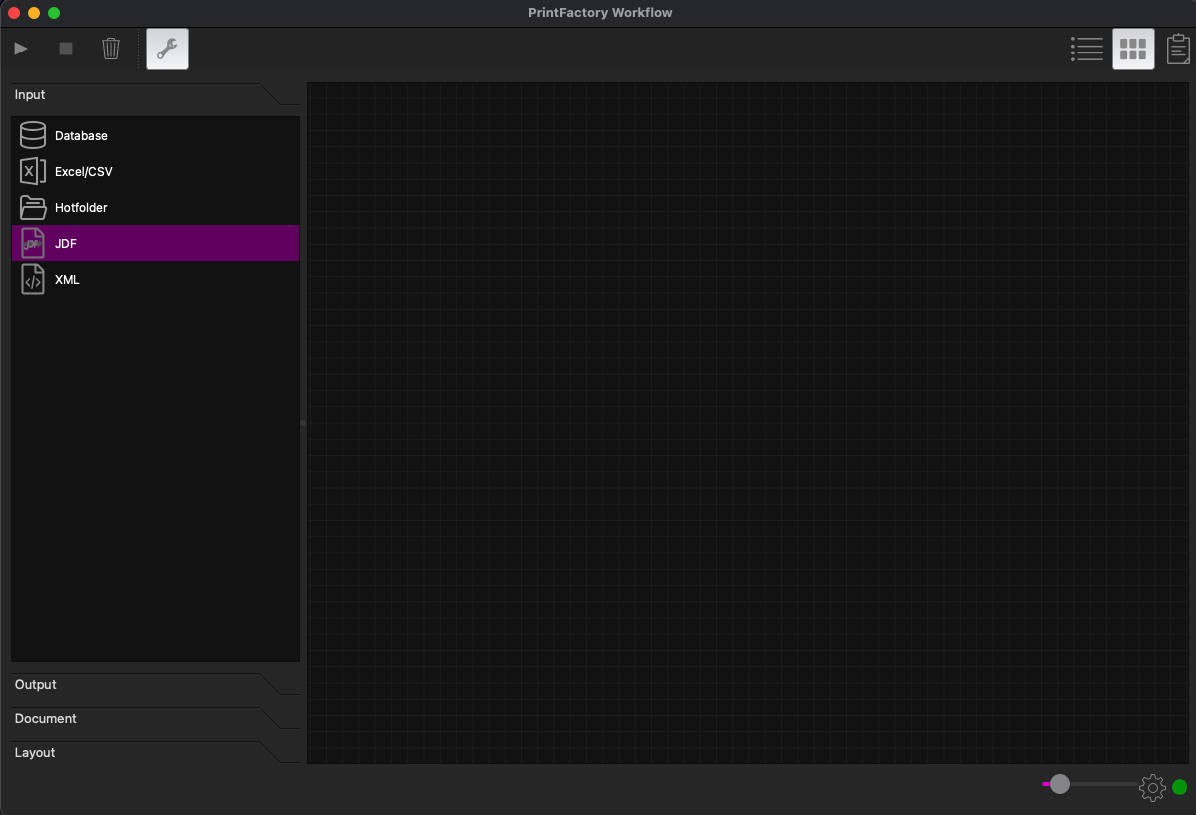Select the Hotfolder folder icon
Image resolution: width=1196 pixels, height=815 pixels.
33,207
